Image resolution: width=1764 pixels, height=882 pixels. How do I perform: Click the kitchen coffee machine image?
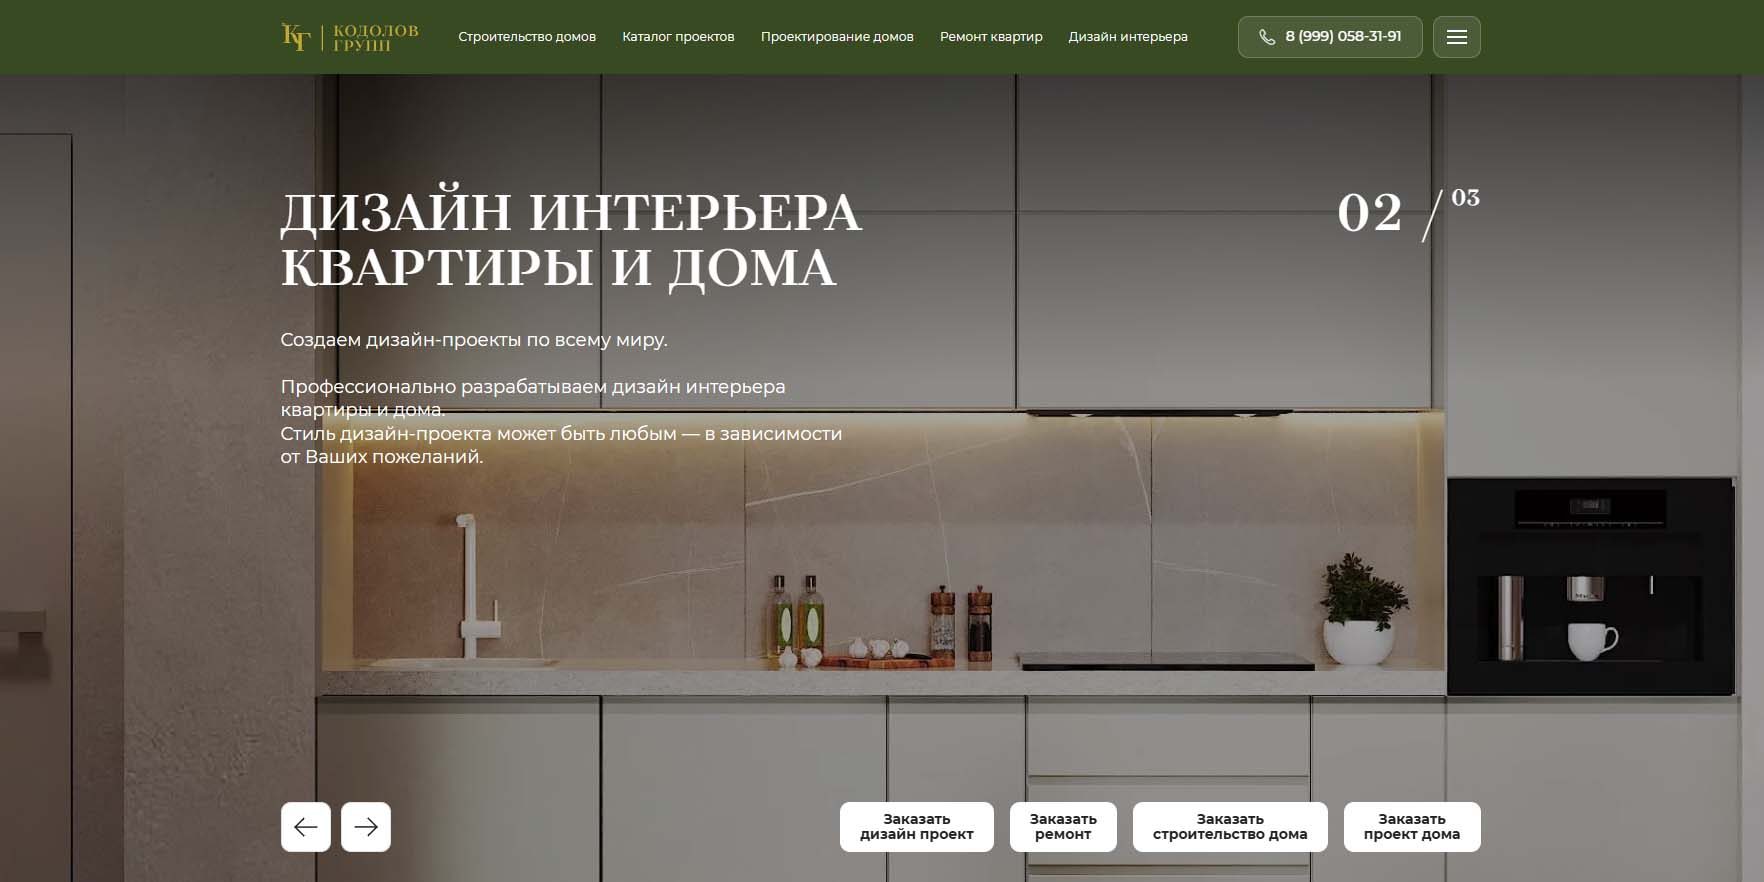click(x=1591, y=586)
